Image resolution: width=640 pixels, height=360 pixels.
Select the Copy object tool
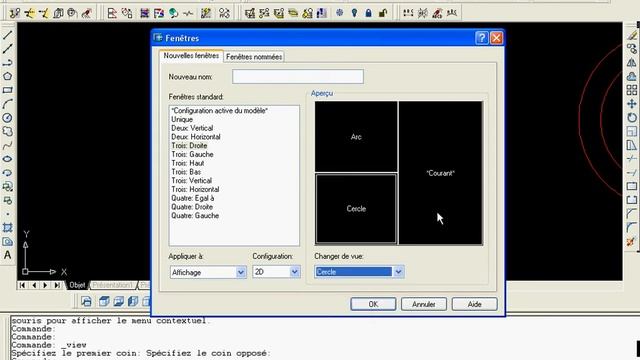tap(632, 49)
